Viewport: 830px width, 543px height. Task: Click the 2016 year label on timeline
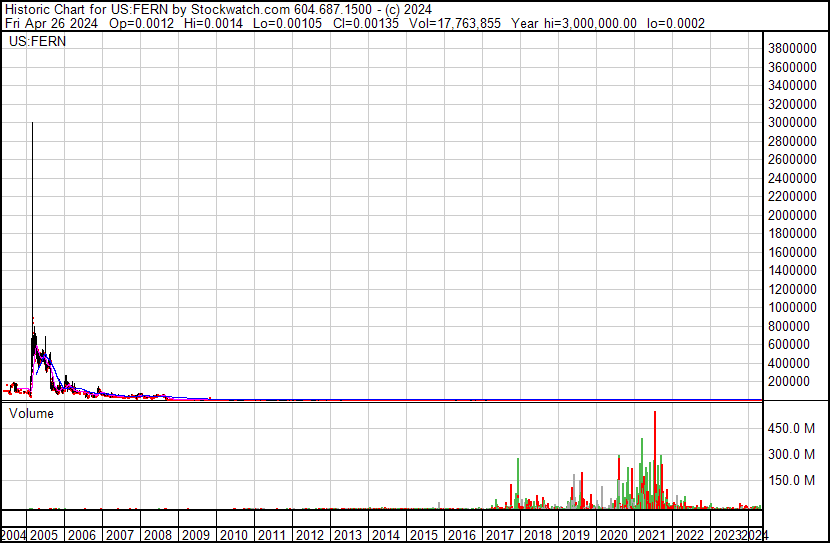[x=462, y=535]
